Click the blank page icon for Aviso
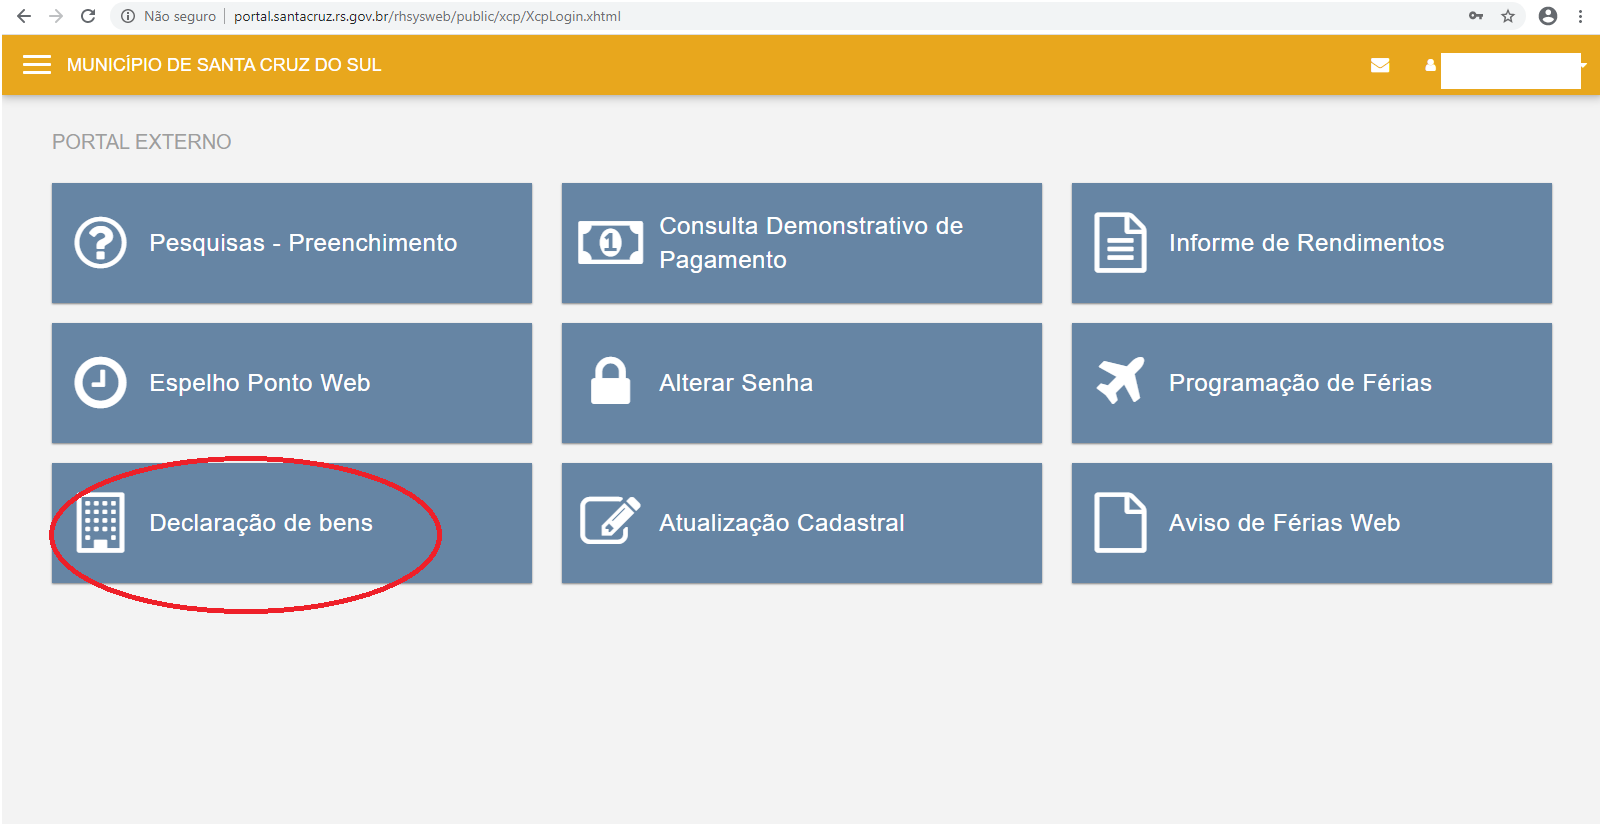 (x=1120, y=522)
